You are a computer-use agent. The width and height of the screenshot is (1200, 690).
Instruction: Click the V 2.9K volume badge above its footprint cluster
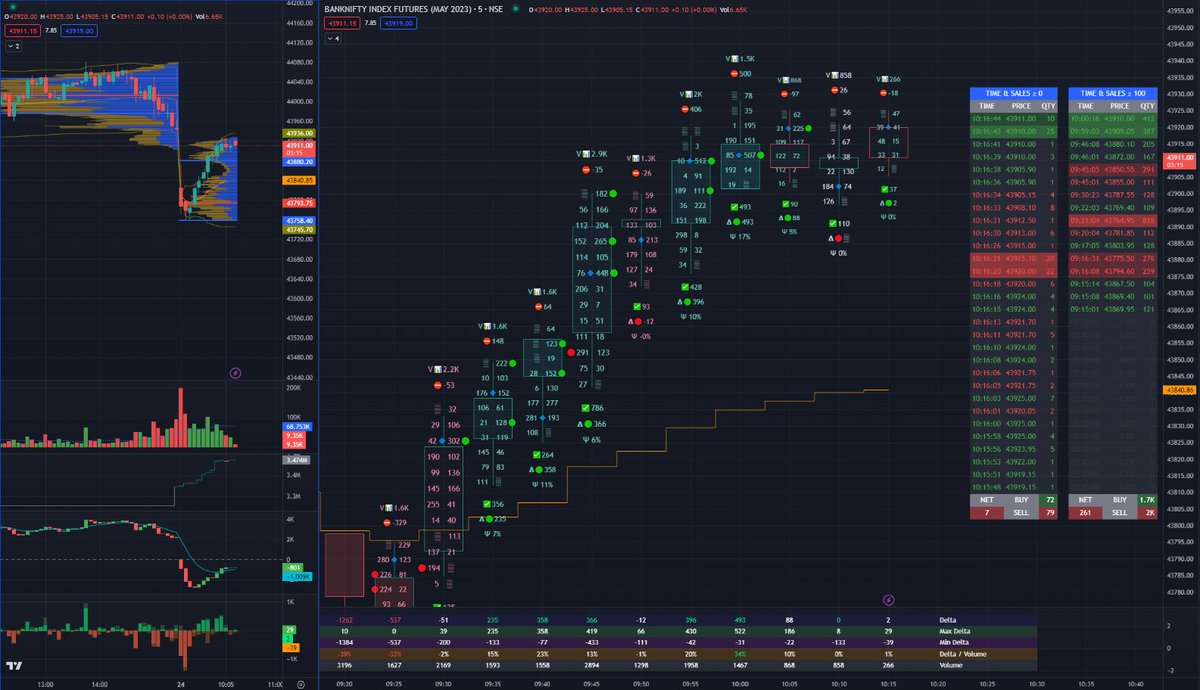[590, 155]
